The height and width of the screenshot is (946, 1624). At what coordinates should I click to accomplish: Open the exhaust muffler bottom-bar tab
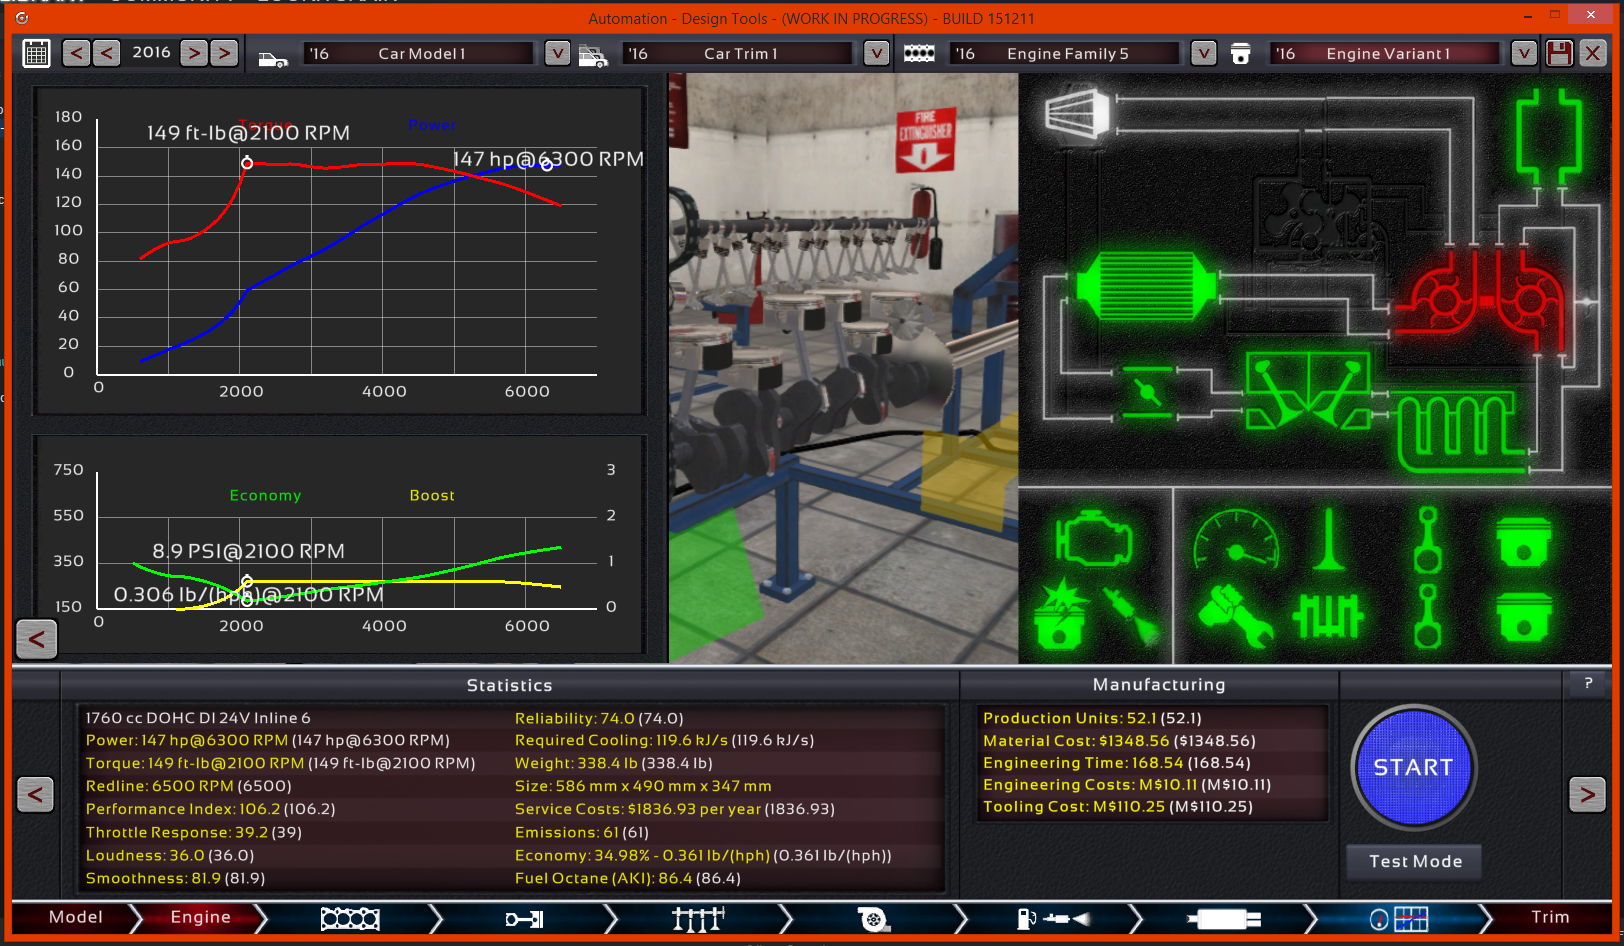click(1223, 918)
